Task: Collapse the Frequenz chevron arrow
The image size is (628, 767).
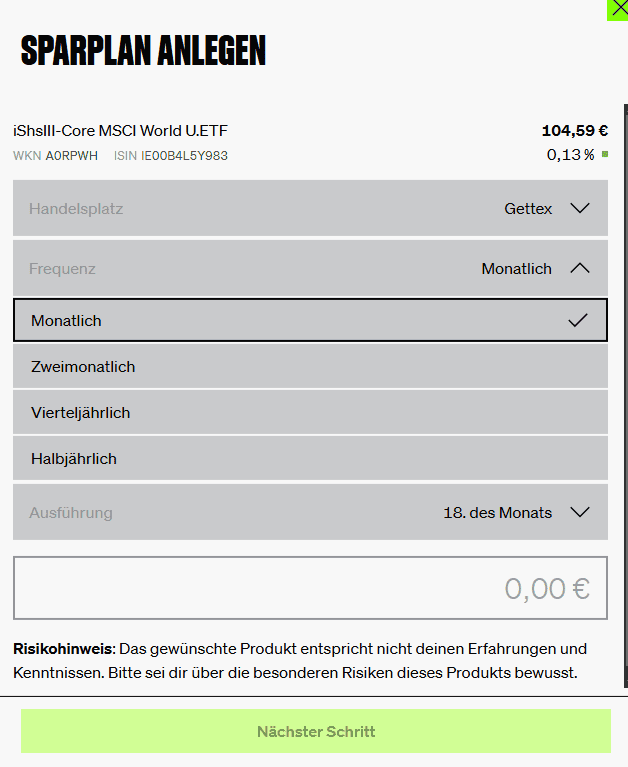Action: click(x=580, y=268)
